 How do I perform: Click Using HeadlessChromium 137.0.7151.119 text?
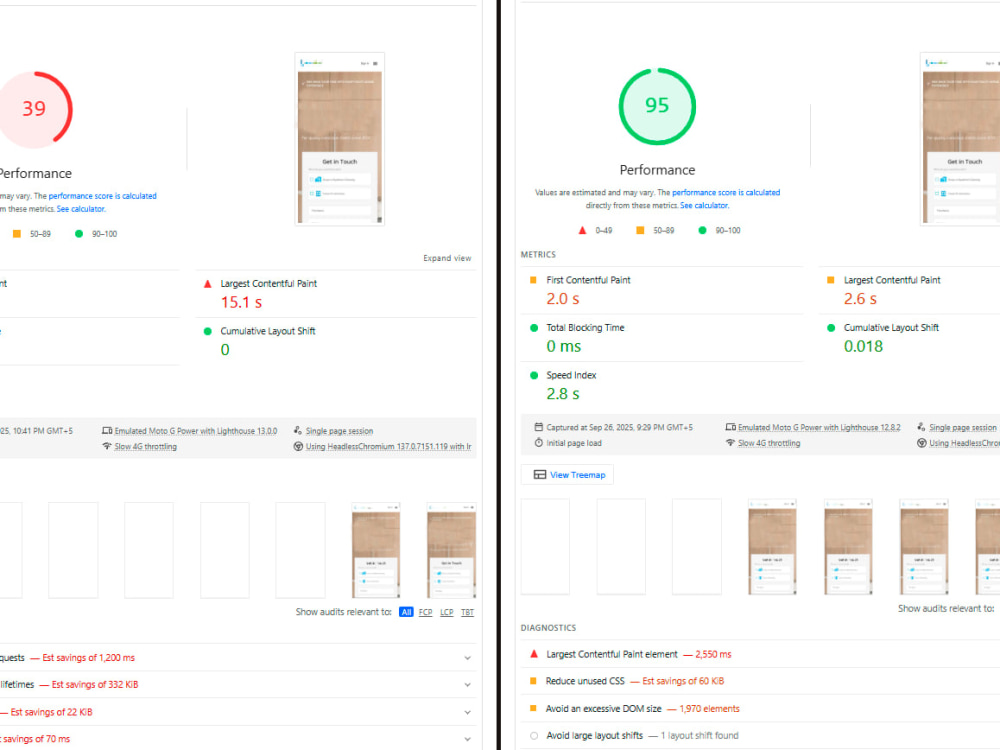point(388,446)
